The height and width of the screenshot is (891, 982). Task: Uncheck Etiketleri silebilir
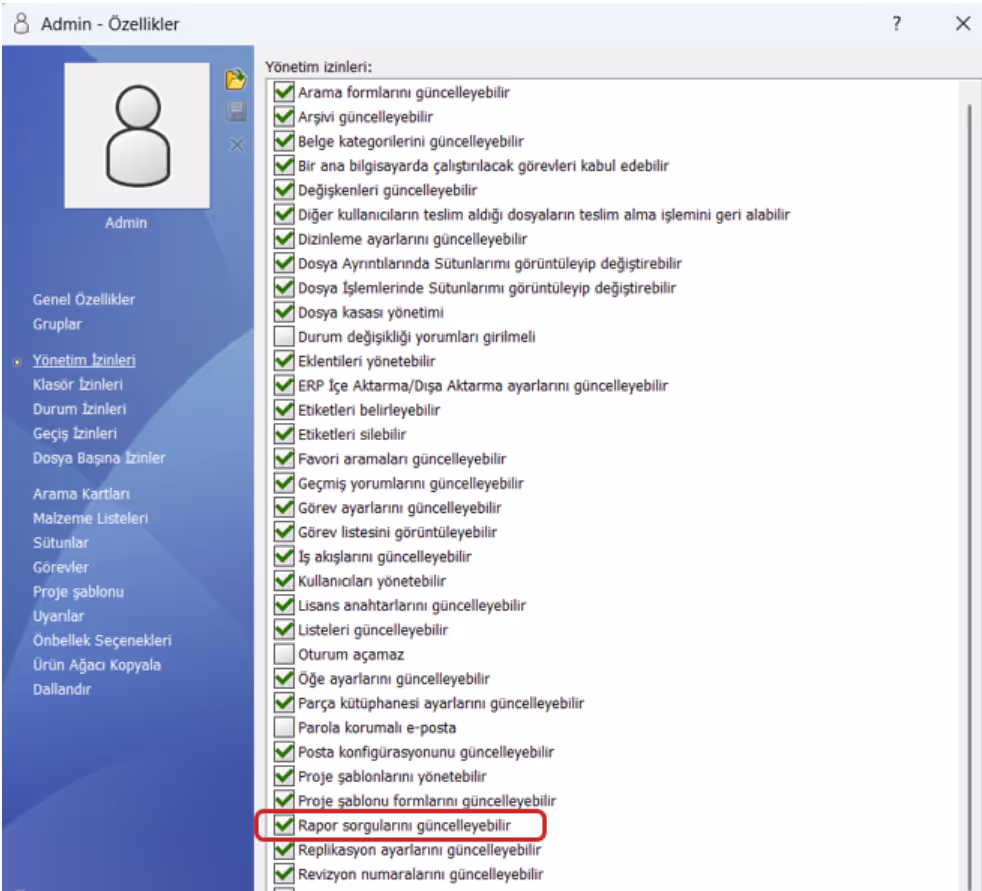pyautogui.click(x=284, y=434)
